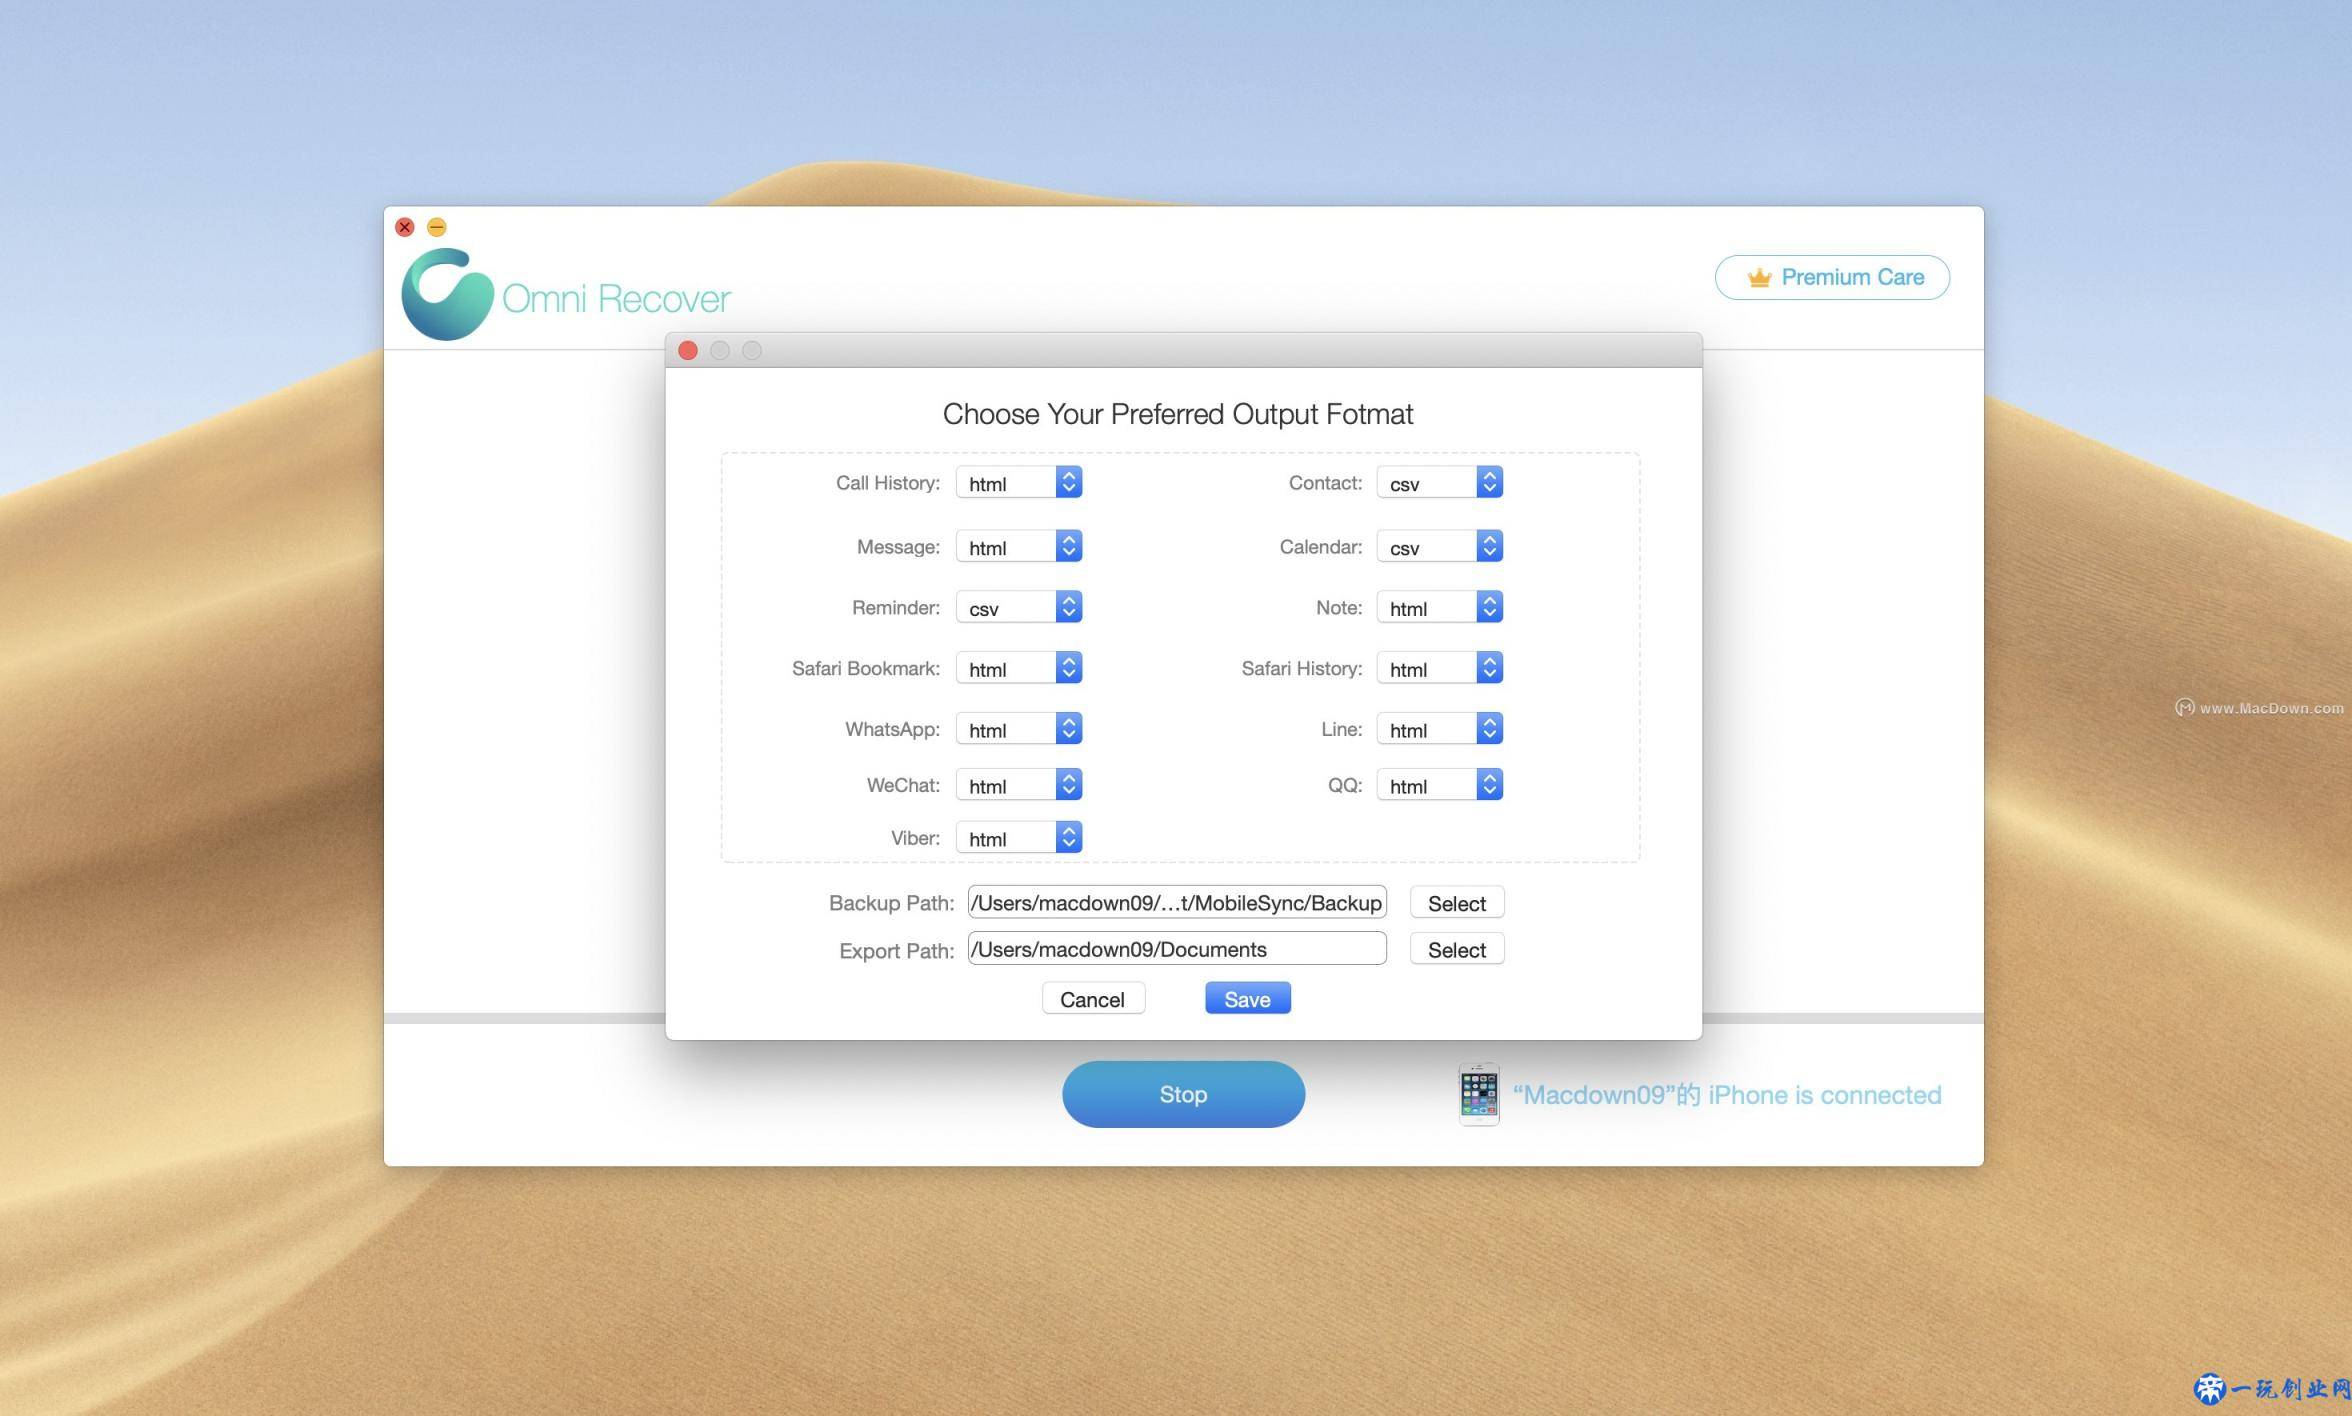Click Select next to Backup Path

click(1457, 903)
